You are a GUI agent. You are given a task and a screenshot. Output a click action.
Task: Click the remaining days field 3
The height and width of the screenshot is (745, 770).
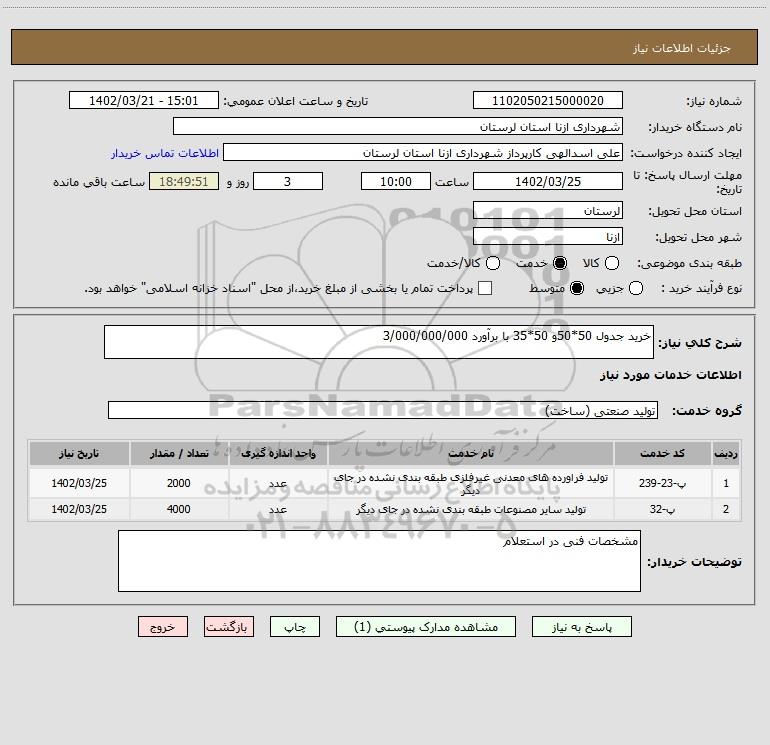(288, 181)
